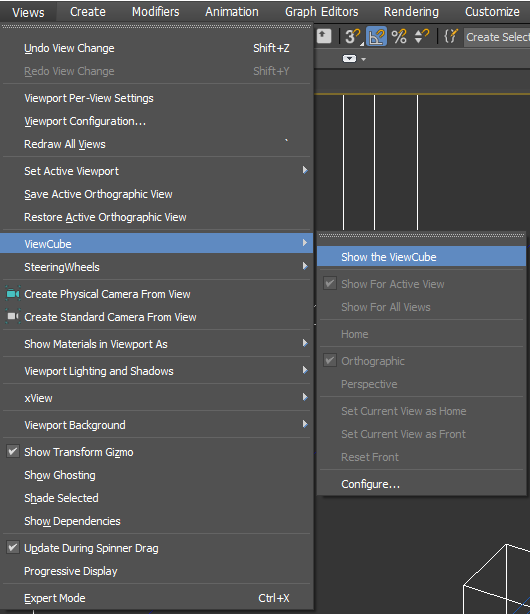Toggle the Percent Snap icon
530x614 pixels.
(x=399, y=37)
